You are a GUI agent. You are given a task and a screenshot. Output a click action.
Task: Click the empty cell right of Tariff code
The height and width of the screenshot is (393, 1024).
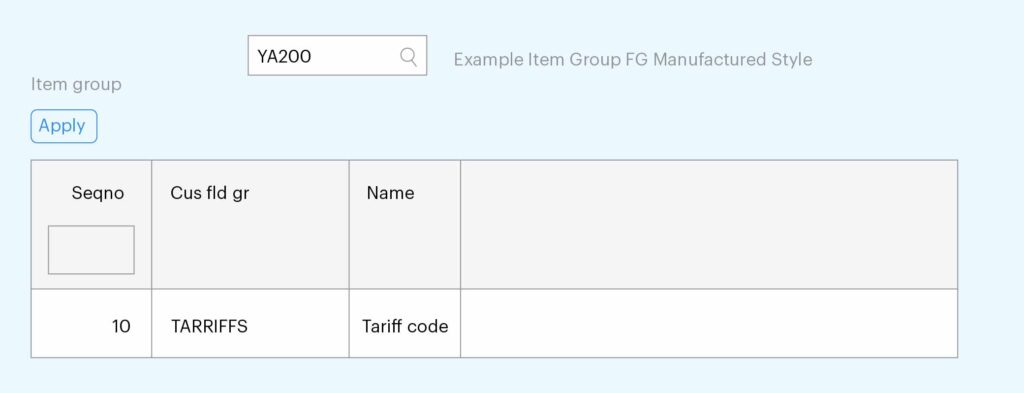(709, 324)
